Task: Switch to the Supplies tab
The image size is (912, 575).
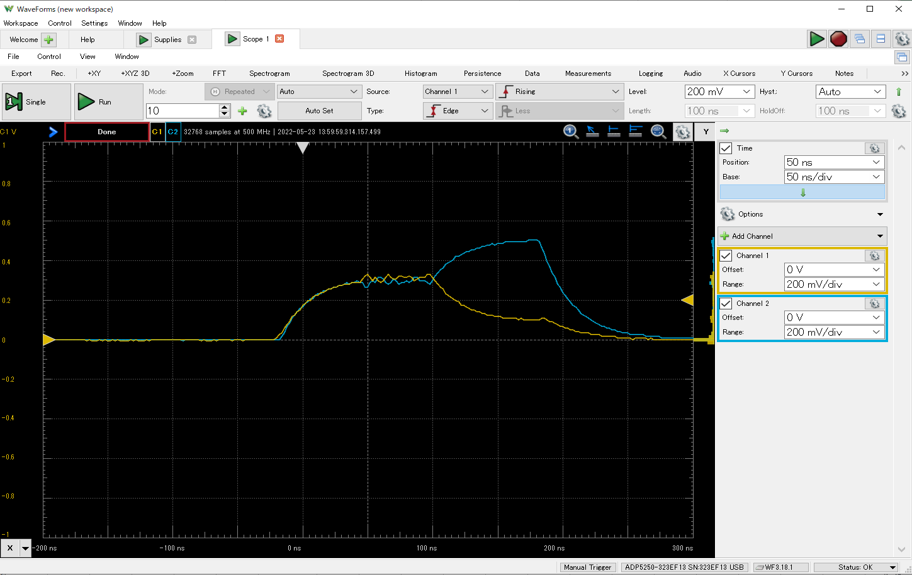Action: [x=167, y=40]
